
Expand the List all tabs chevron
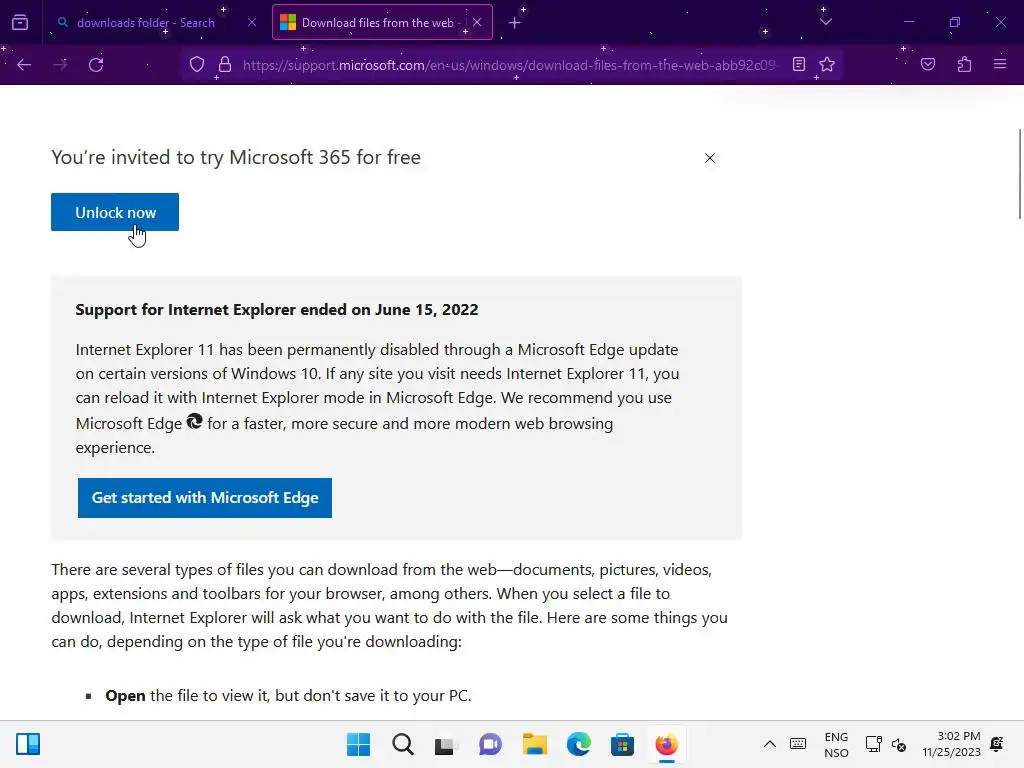coord(825,22)
